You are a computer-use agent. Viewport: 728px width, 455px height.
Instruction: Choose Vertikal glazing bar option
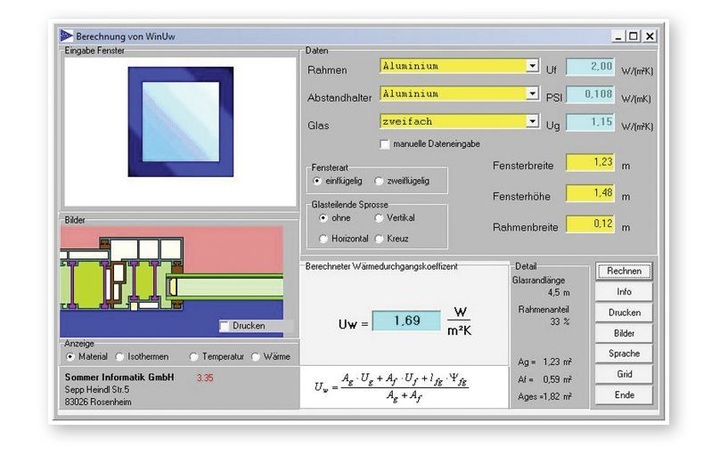pos(378,217)
